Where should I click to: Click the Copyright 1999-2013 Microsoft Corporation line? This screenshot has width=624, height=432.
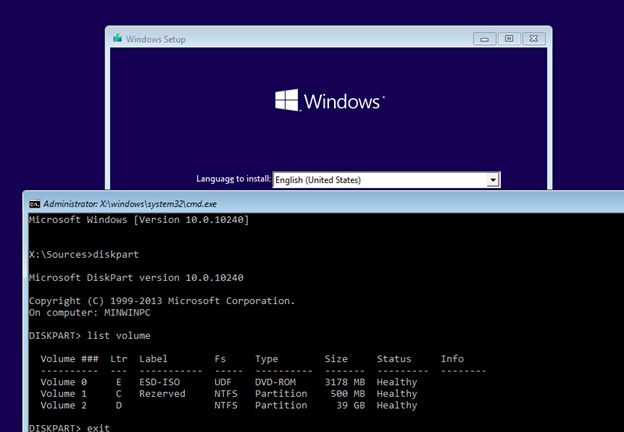162,301
